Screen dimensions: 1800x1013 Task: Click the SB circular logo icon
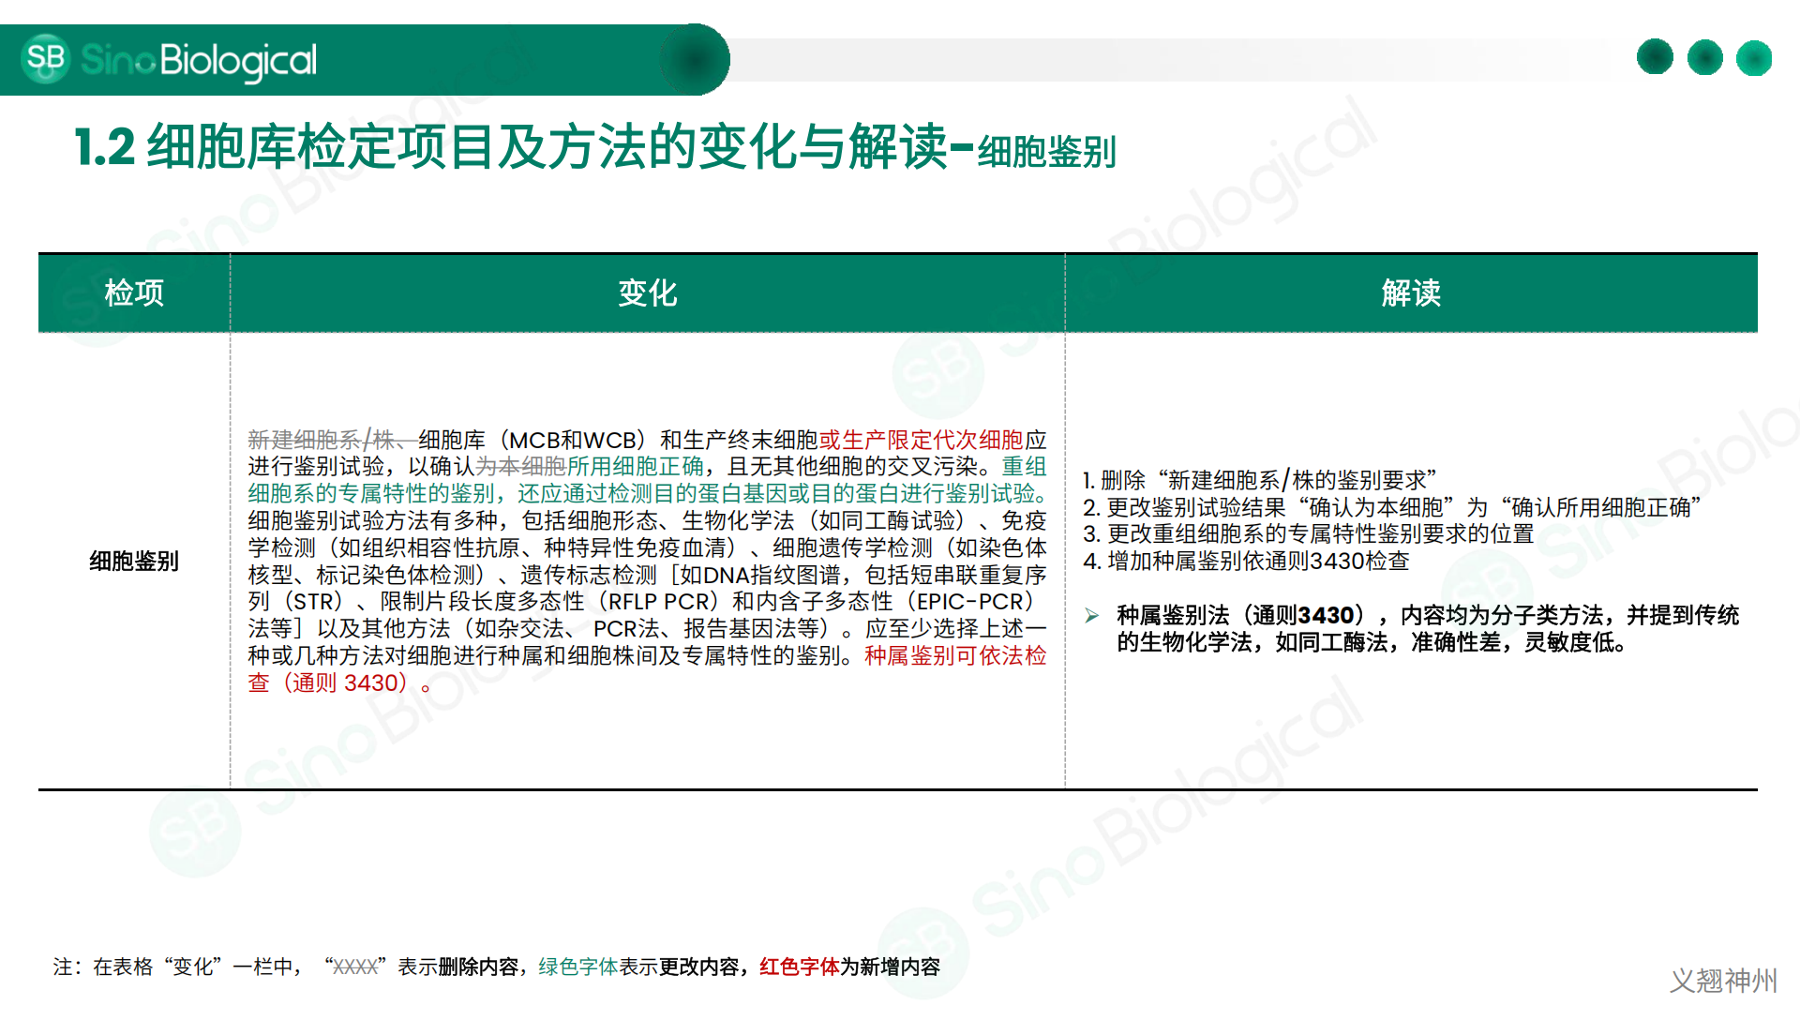pyautogui.click(x=45, y=59)
